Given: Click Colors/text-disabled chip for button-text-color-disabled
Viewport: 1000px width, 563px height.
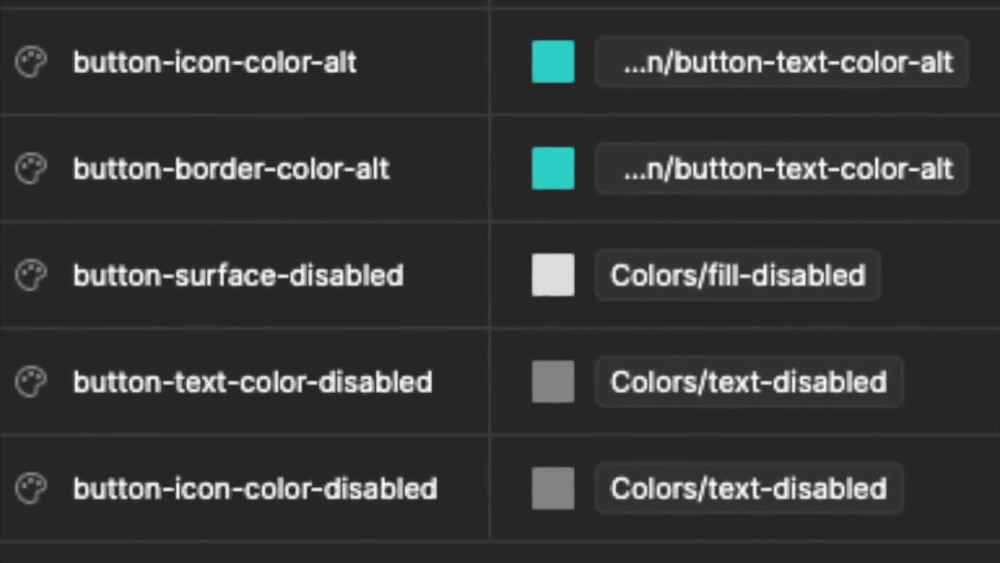Looking at the screenshot, I should (x=749, y=381).
